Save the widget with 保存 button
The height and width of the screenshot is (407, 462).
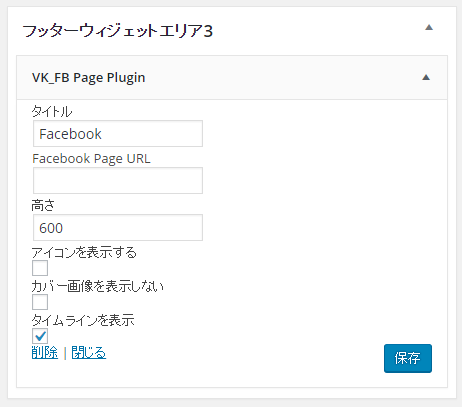(x=408, y=358)
